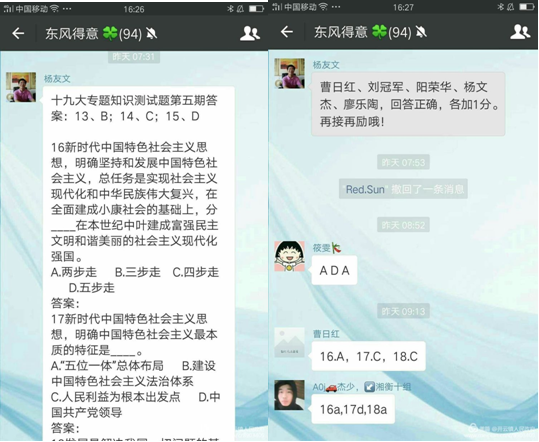
Task: Open 杨友文's avatar in right chat
Action: pos(289,73)
